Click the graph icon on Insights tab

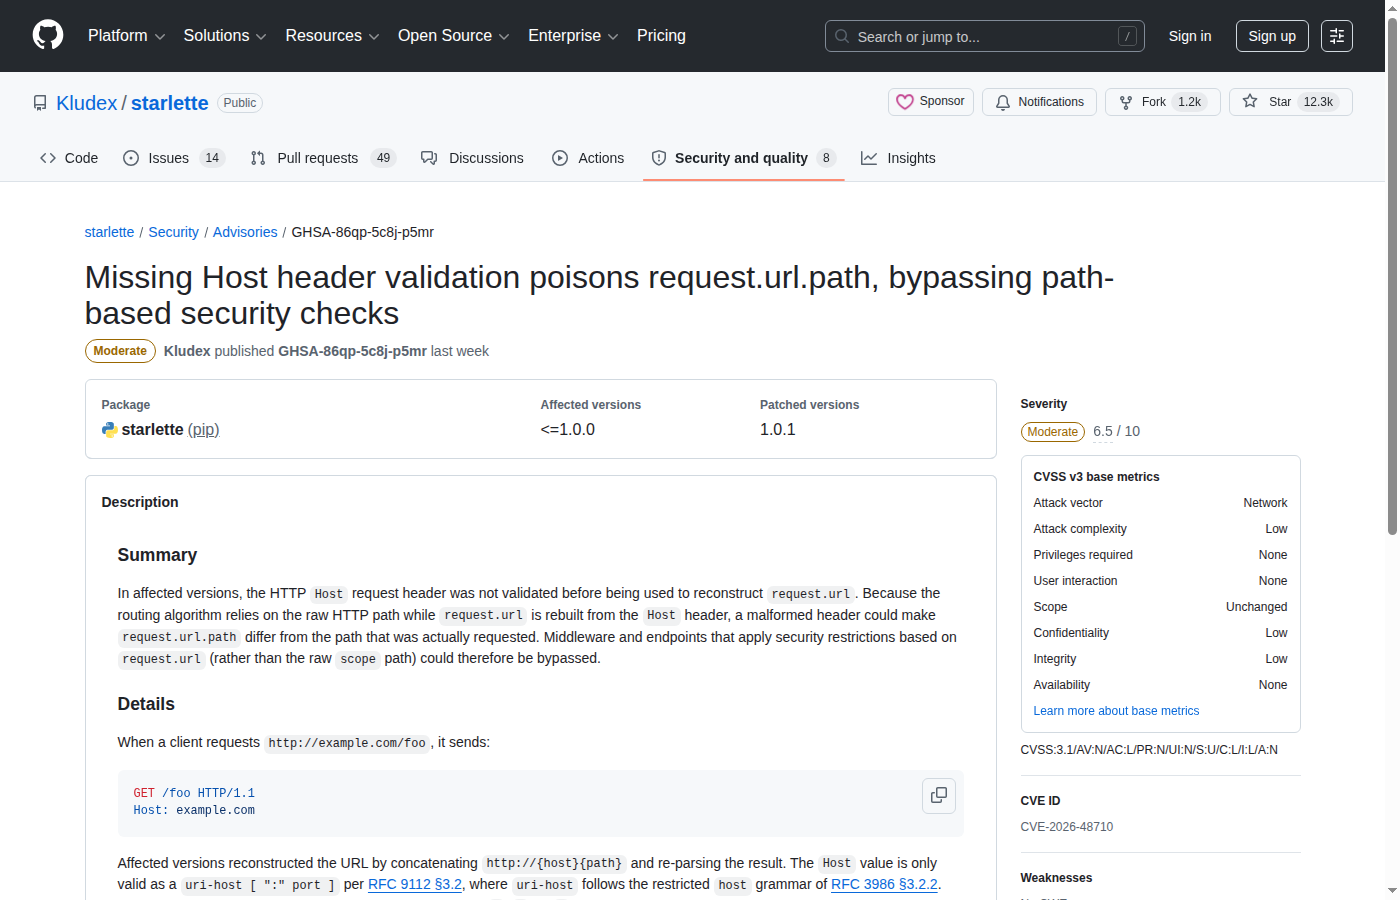pos(869,158)
